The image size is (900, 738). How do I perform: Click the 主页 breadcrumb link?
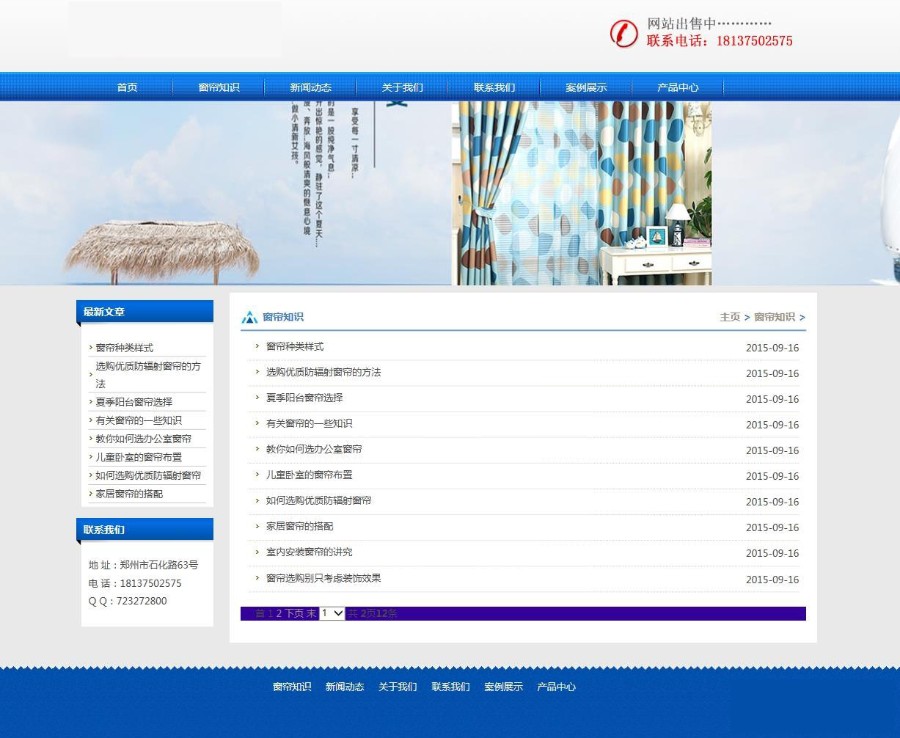pos(730,317)
